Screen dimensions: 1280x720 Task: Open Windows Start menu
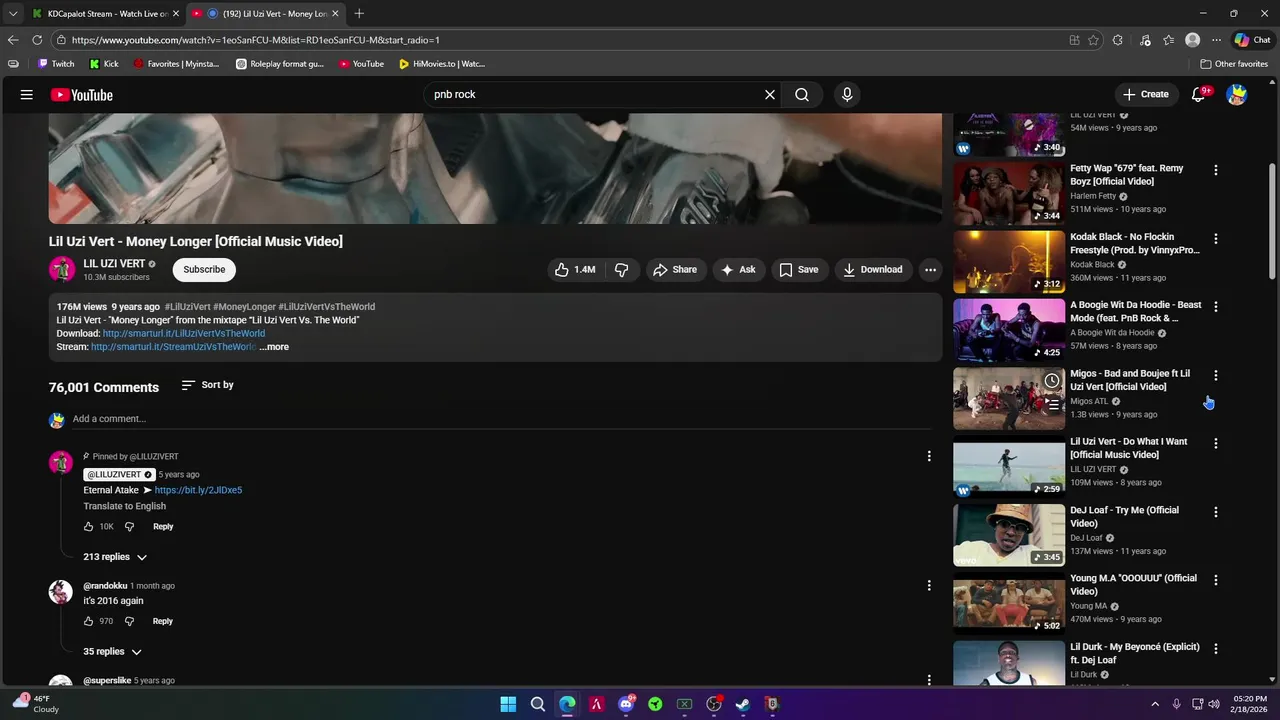pyautogui.click(x=508, y=704)
